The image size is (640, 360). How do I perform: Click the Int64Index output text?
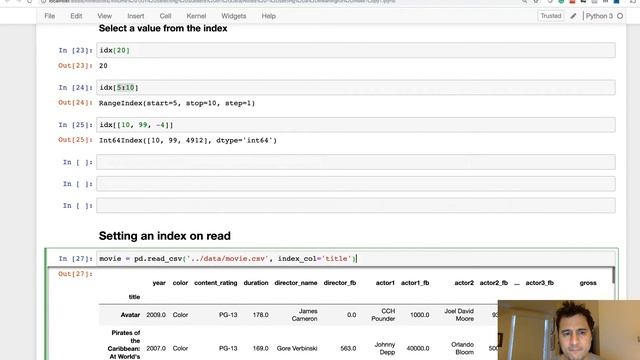point(188,140)
